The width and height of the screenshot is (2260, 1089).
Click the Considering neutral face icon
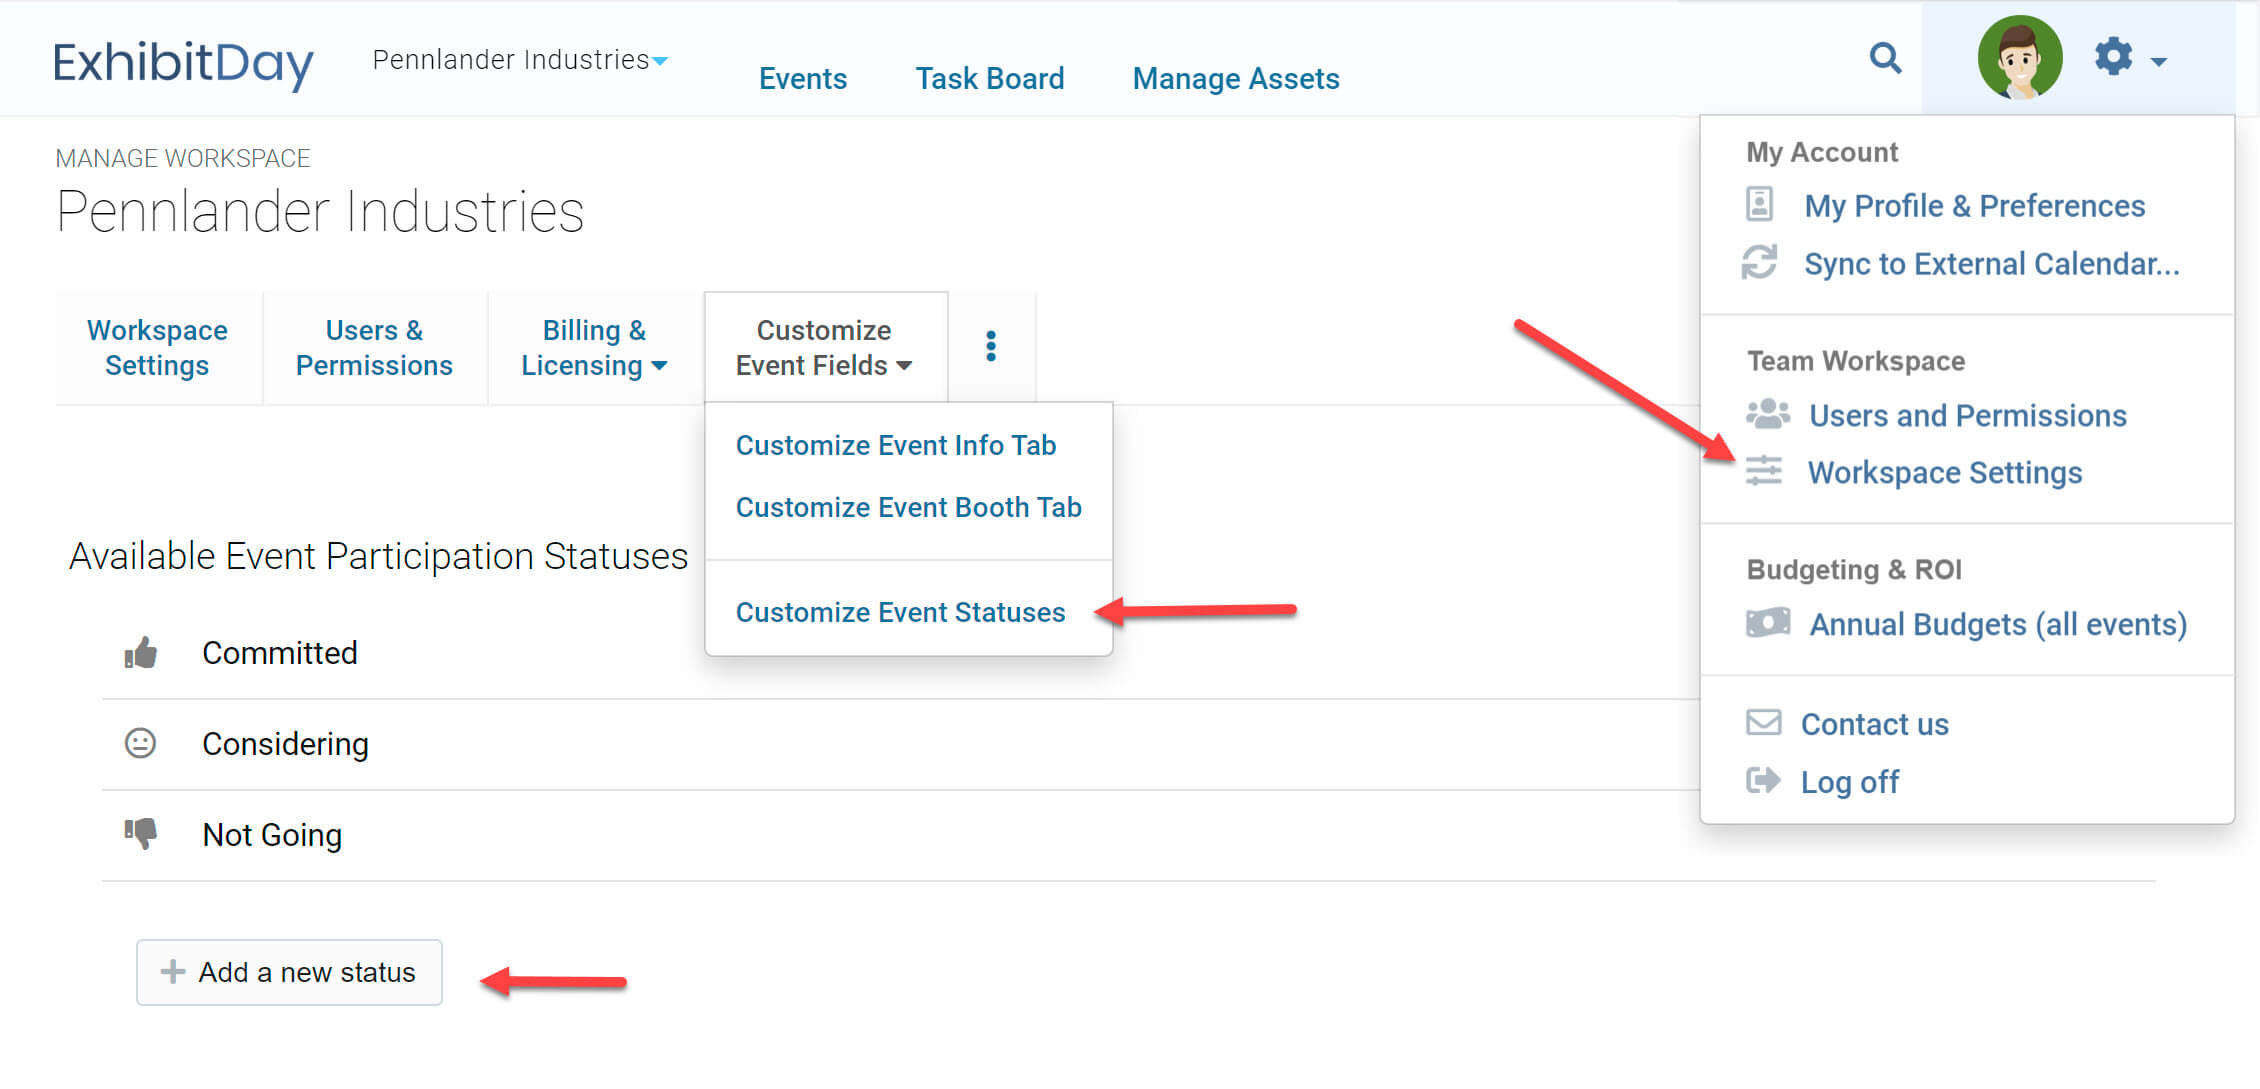pos(140,743)
